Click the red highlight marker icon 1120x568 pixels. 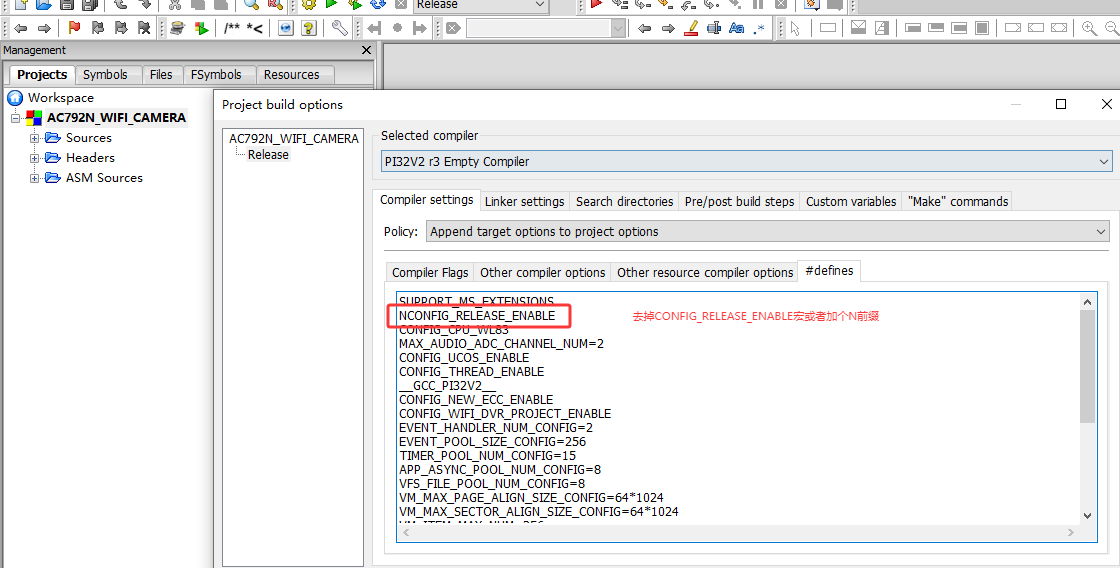tap(691, 28)
